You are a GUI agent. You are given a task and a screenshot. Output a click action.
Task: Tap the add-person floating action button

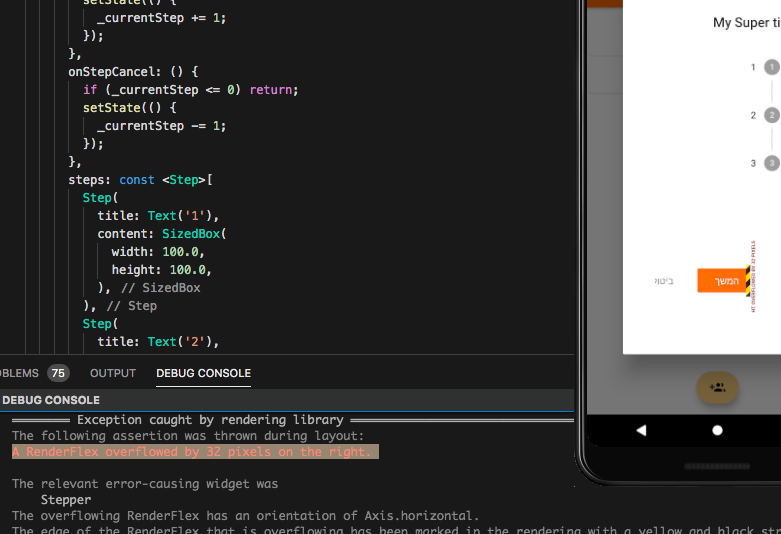coord(717,388)
